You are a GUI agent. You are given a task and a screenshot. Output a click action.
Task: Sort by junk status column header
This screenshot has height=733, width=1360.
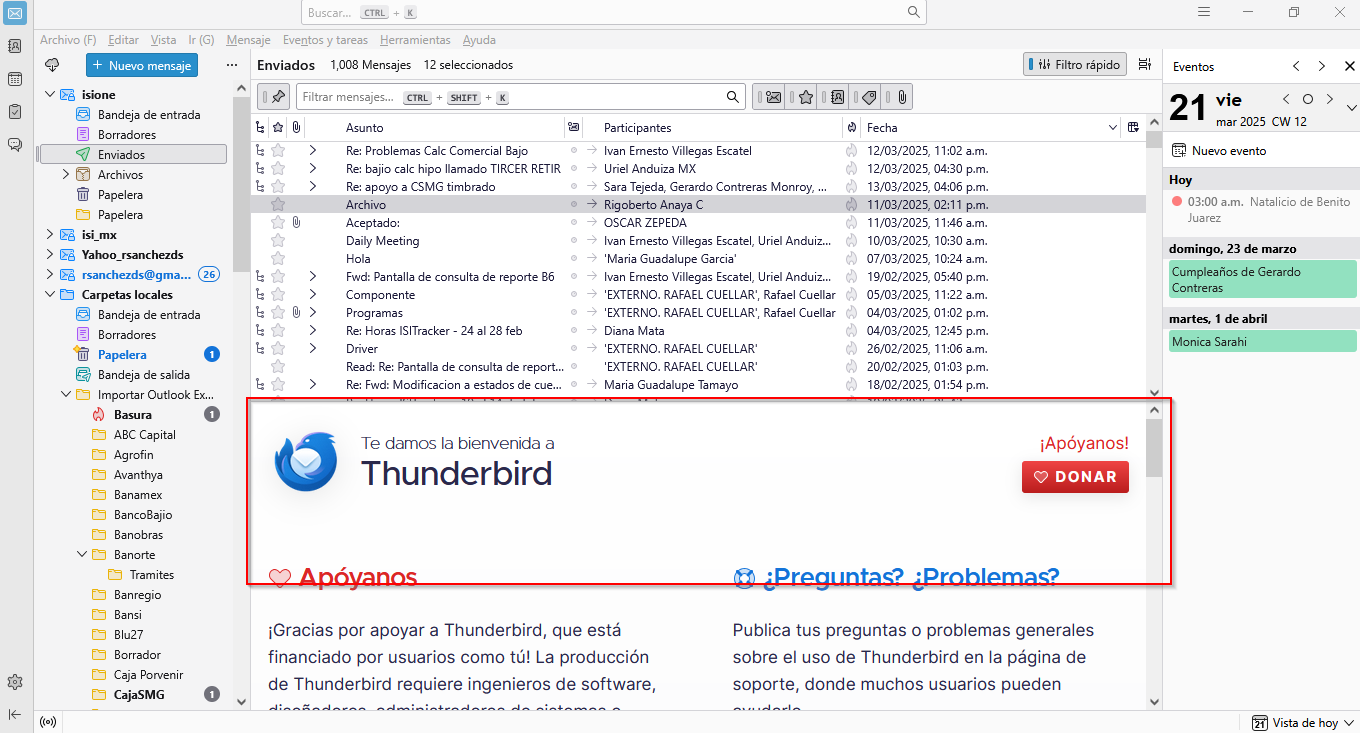pos(851,128)
